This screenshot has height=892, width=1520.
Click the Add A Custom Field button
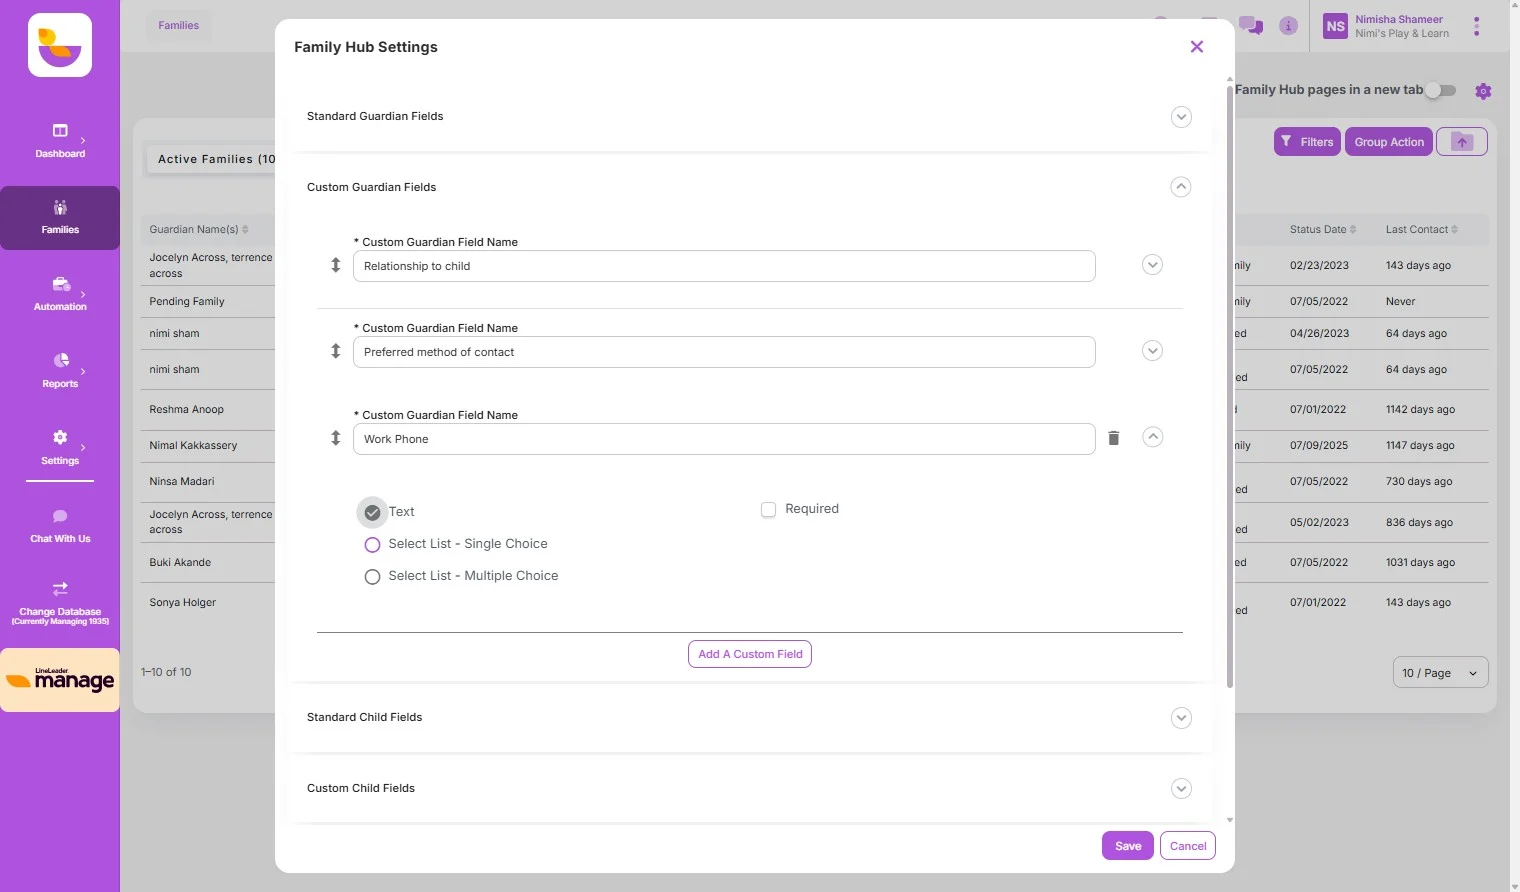[750, 654]
